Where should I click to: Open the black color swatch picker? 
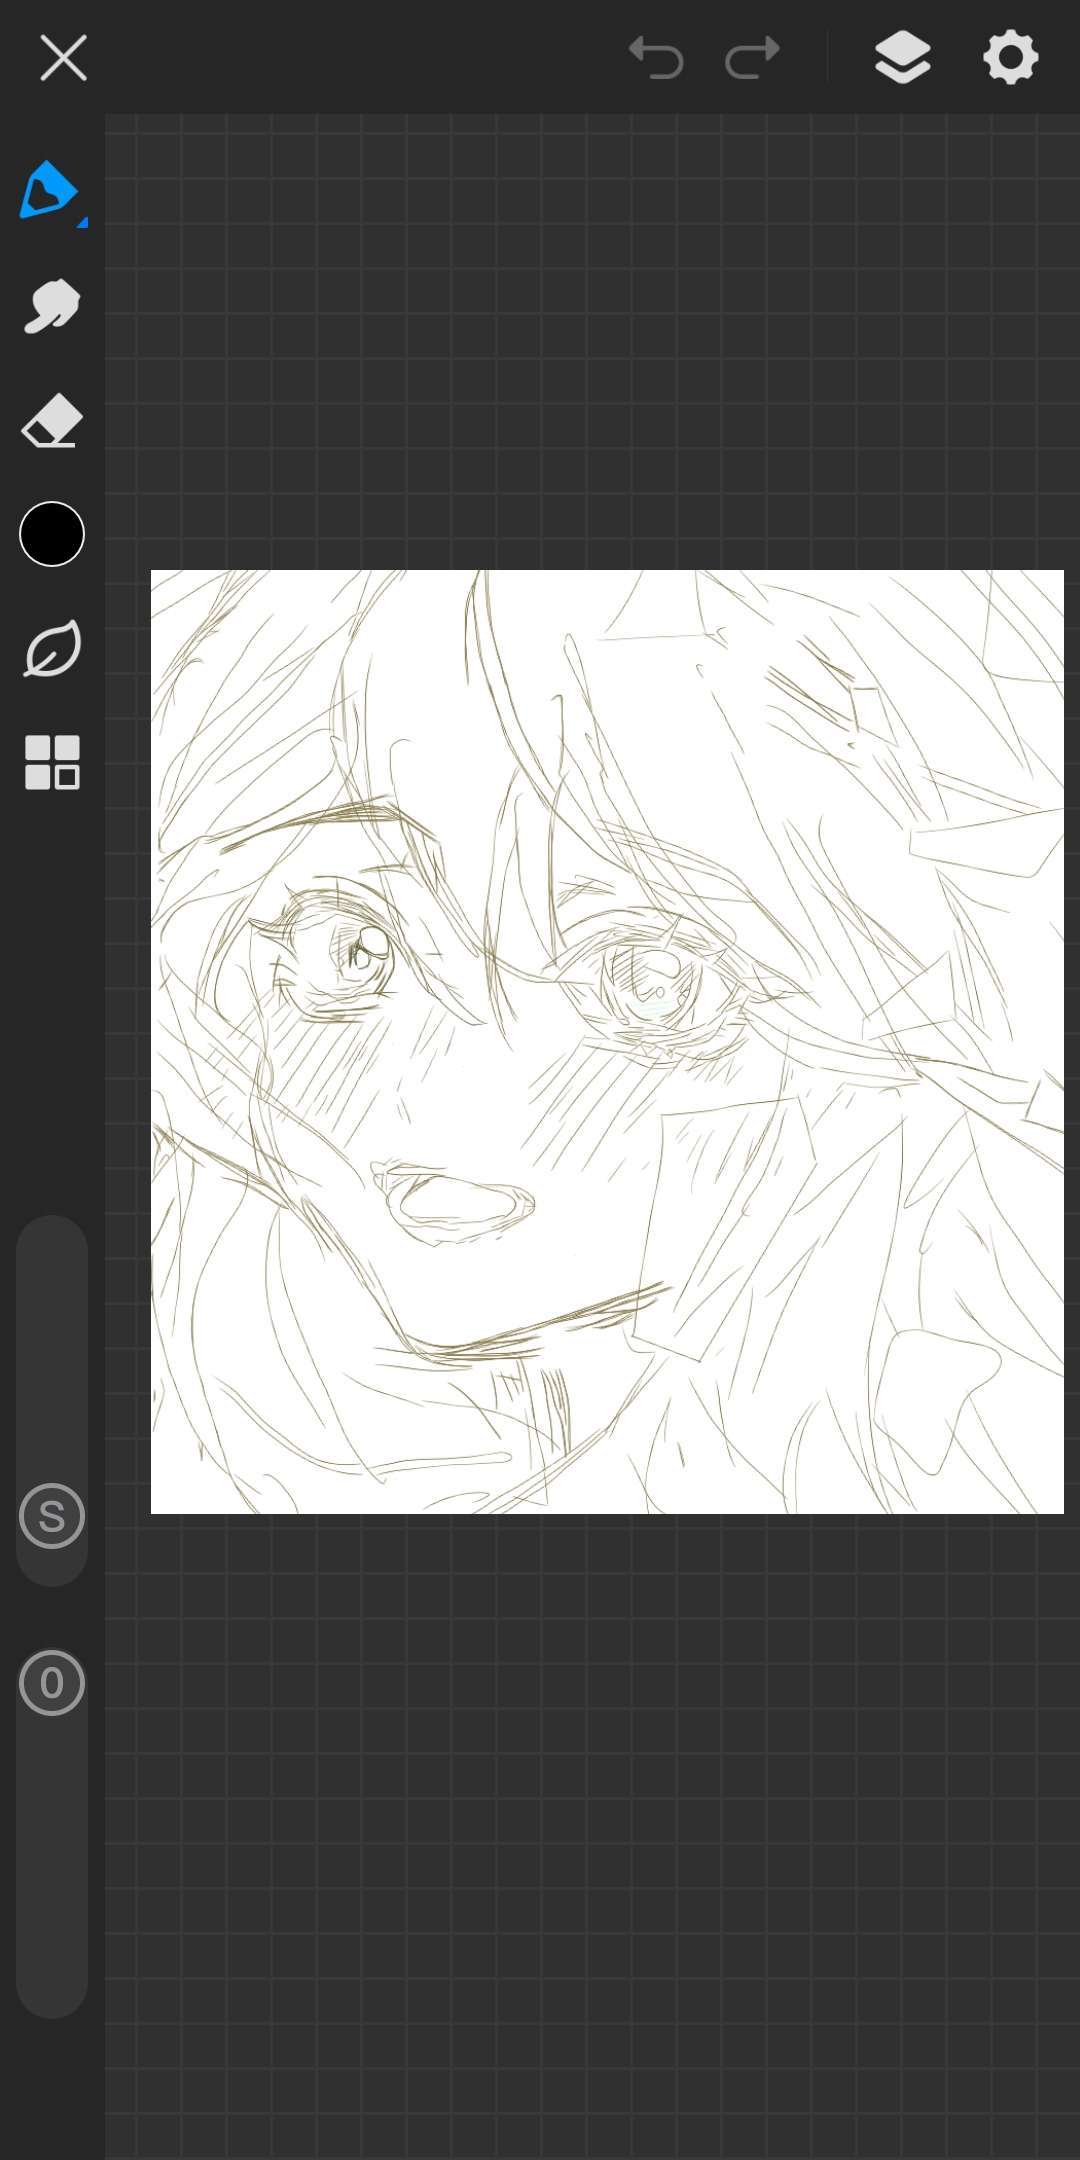(52, 534)
